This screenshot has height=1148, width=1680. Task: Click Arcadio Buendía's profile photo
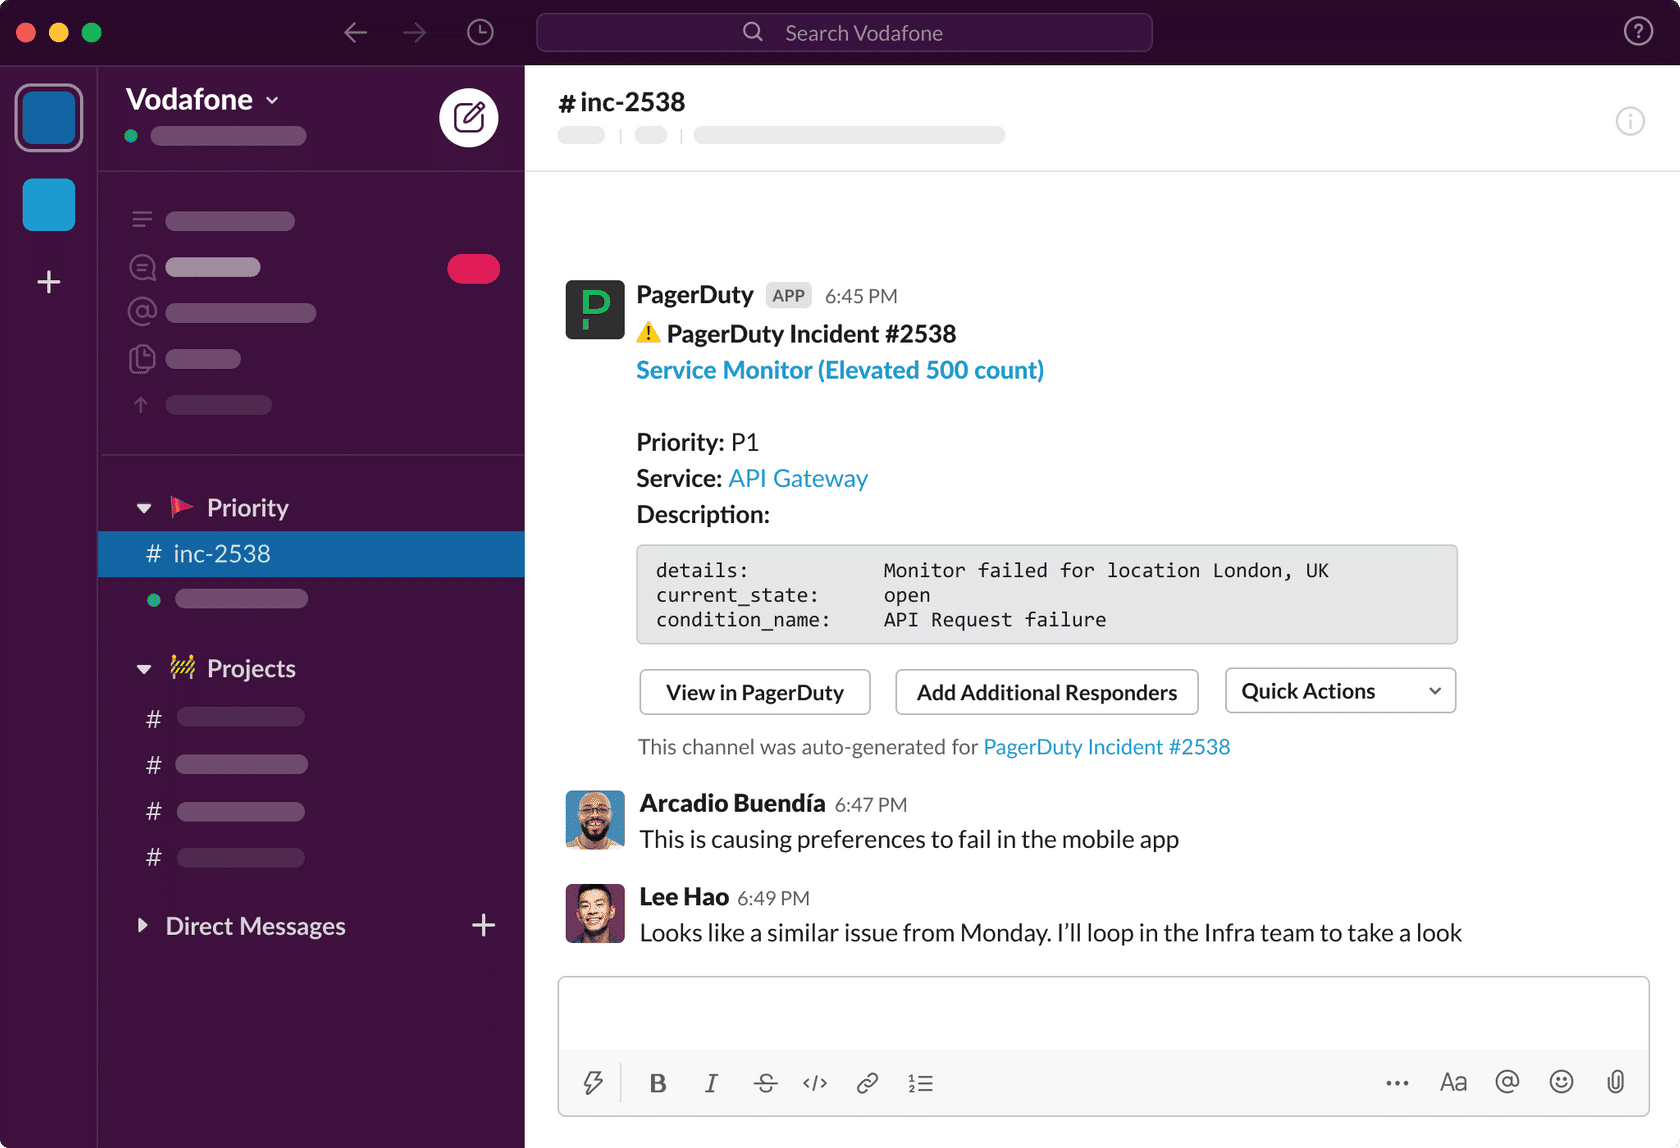click(595, 820)
